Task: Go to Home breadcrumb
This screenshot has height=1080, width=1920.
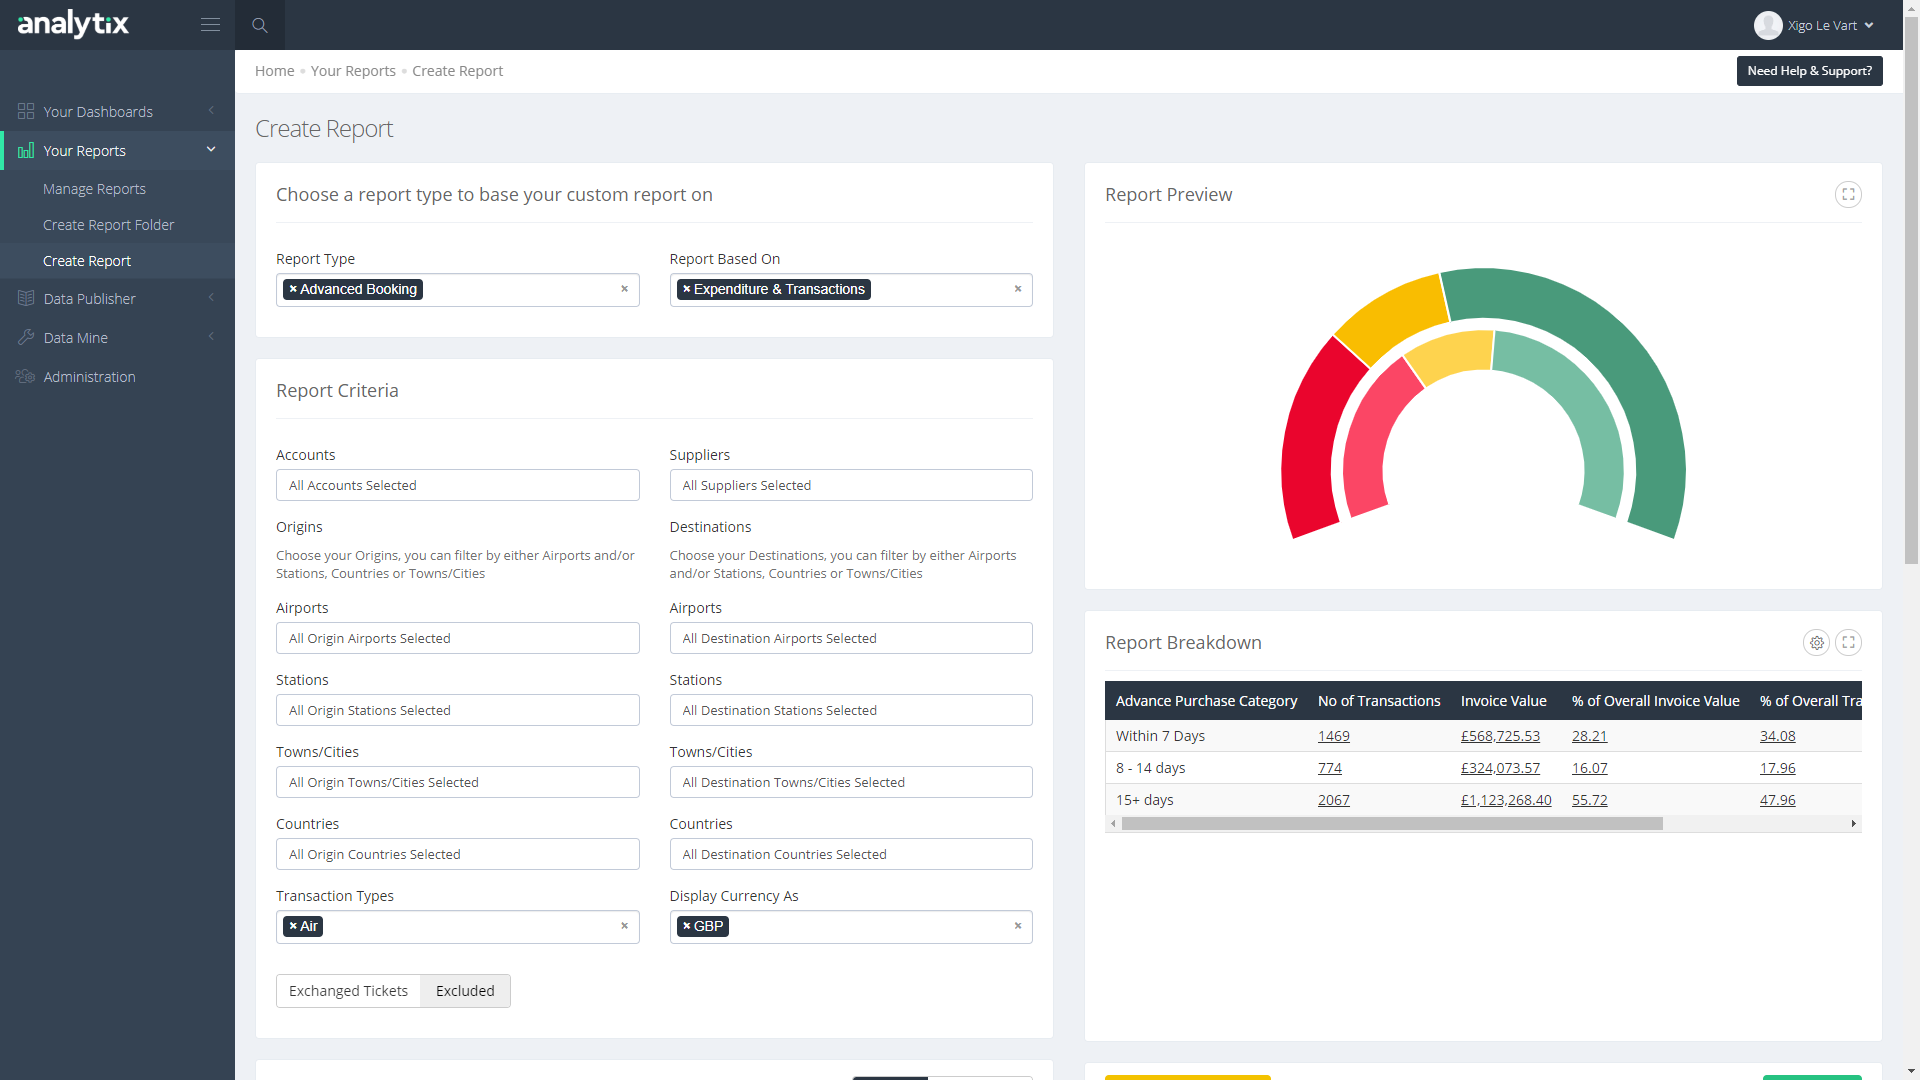Action: [274, 71]
